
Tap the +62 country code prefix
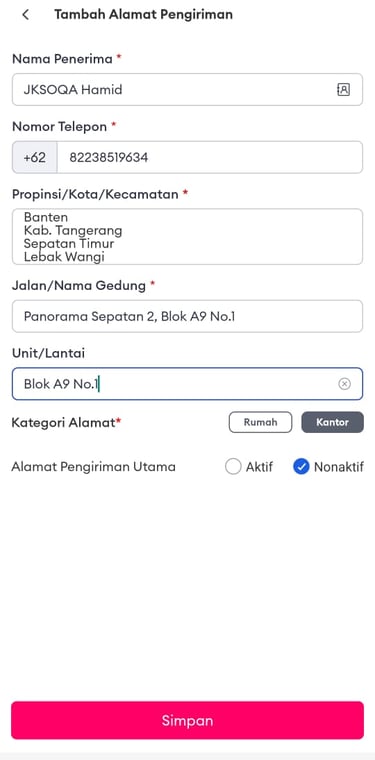pyautogui.click(x=34, y=157)
